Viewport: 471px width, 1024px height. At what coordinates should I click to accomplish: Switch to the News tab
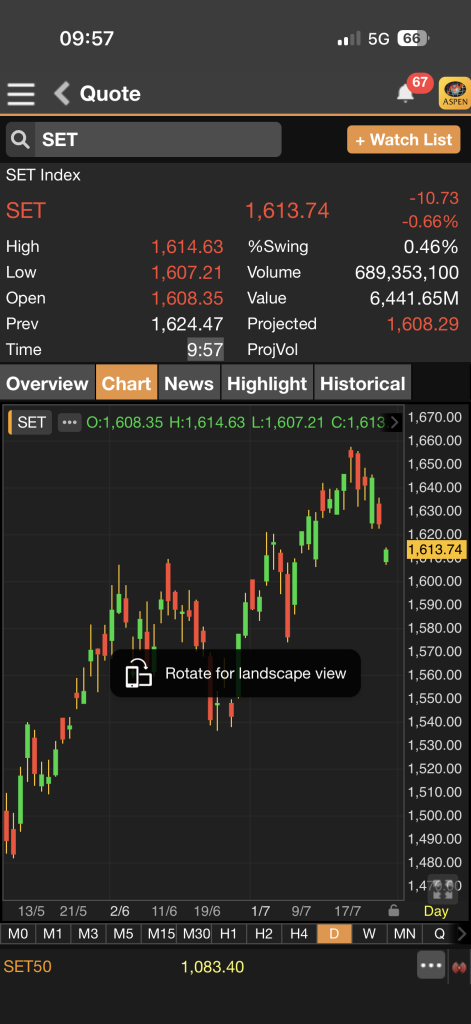[189, 383]
